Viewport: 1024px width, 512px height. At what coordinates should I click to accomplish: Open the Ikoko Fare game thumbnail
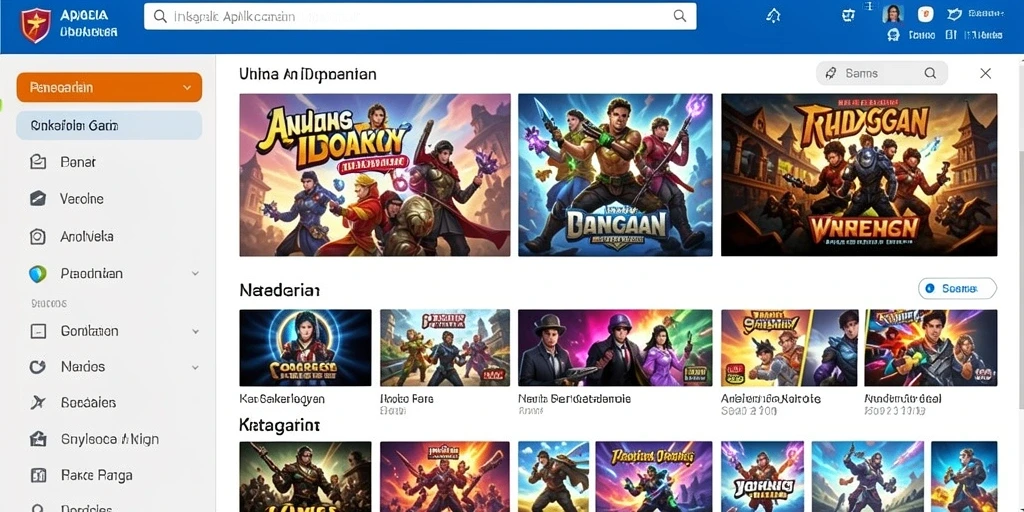(x=445, y=347)
